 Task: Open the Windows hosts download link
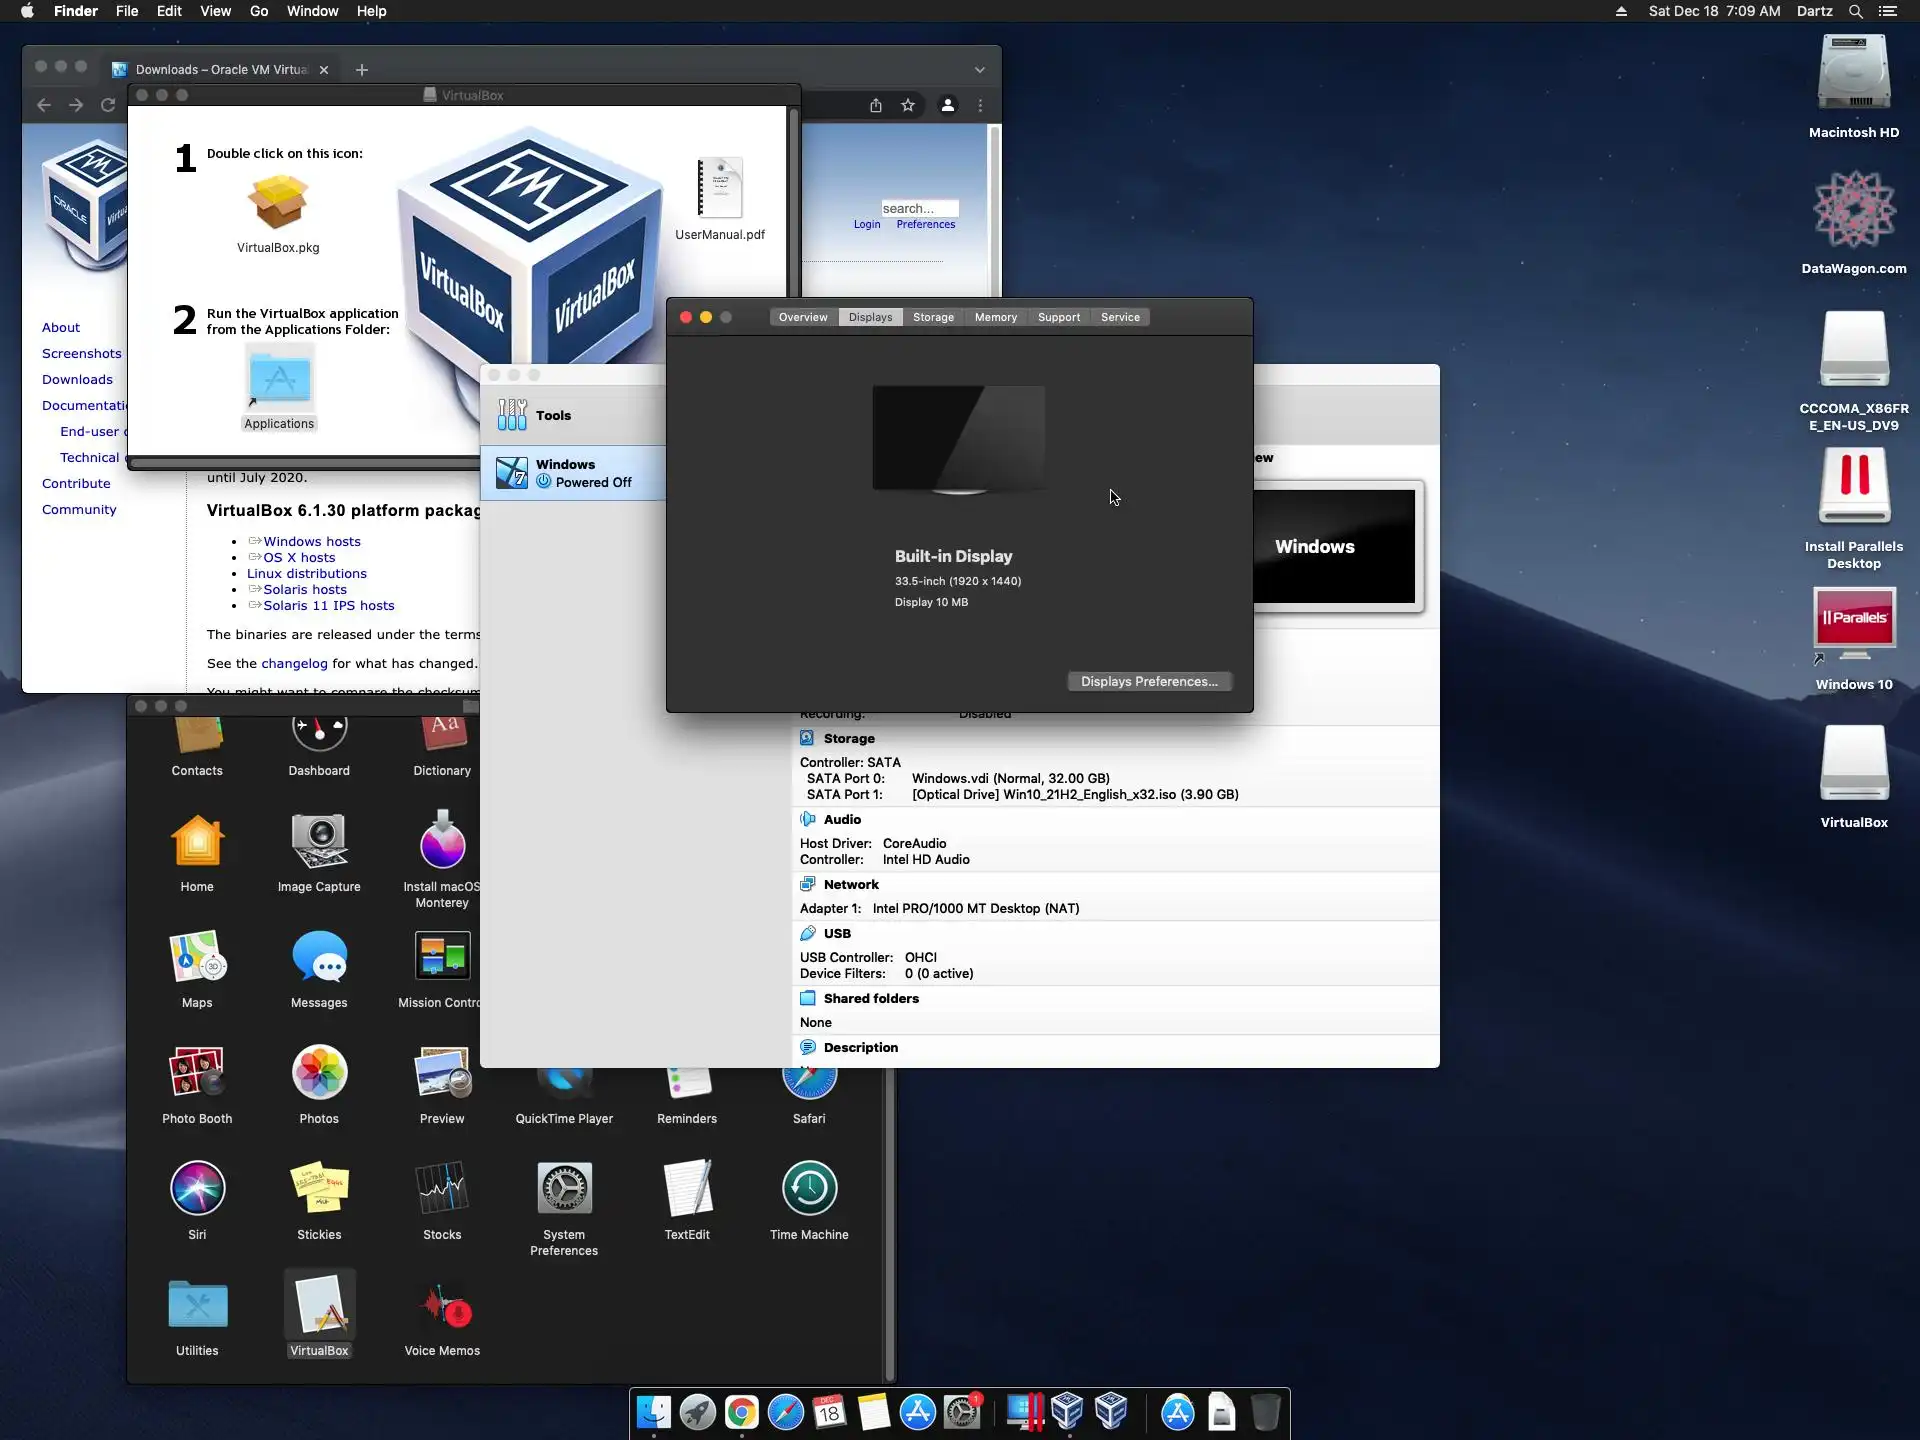coord(312,541)
